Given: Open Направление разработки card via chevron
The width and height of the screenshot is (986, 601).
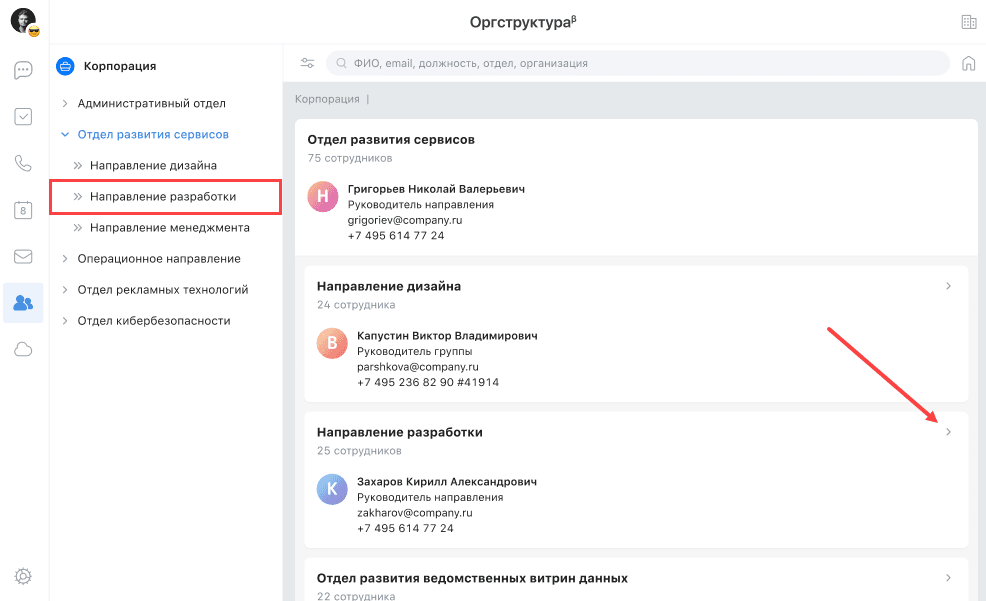Looking at the screenshot, I should (x=948, y=432).
